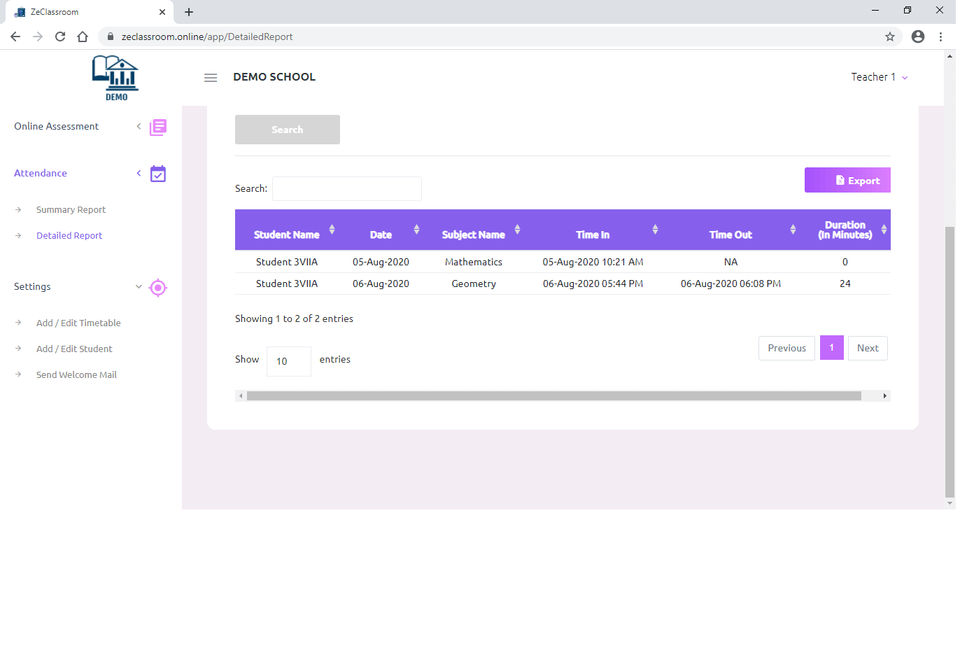Click the Settings target icon

[x=158, y=287]
